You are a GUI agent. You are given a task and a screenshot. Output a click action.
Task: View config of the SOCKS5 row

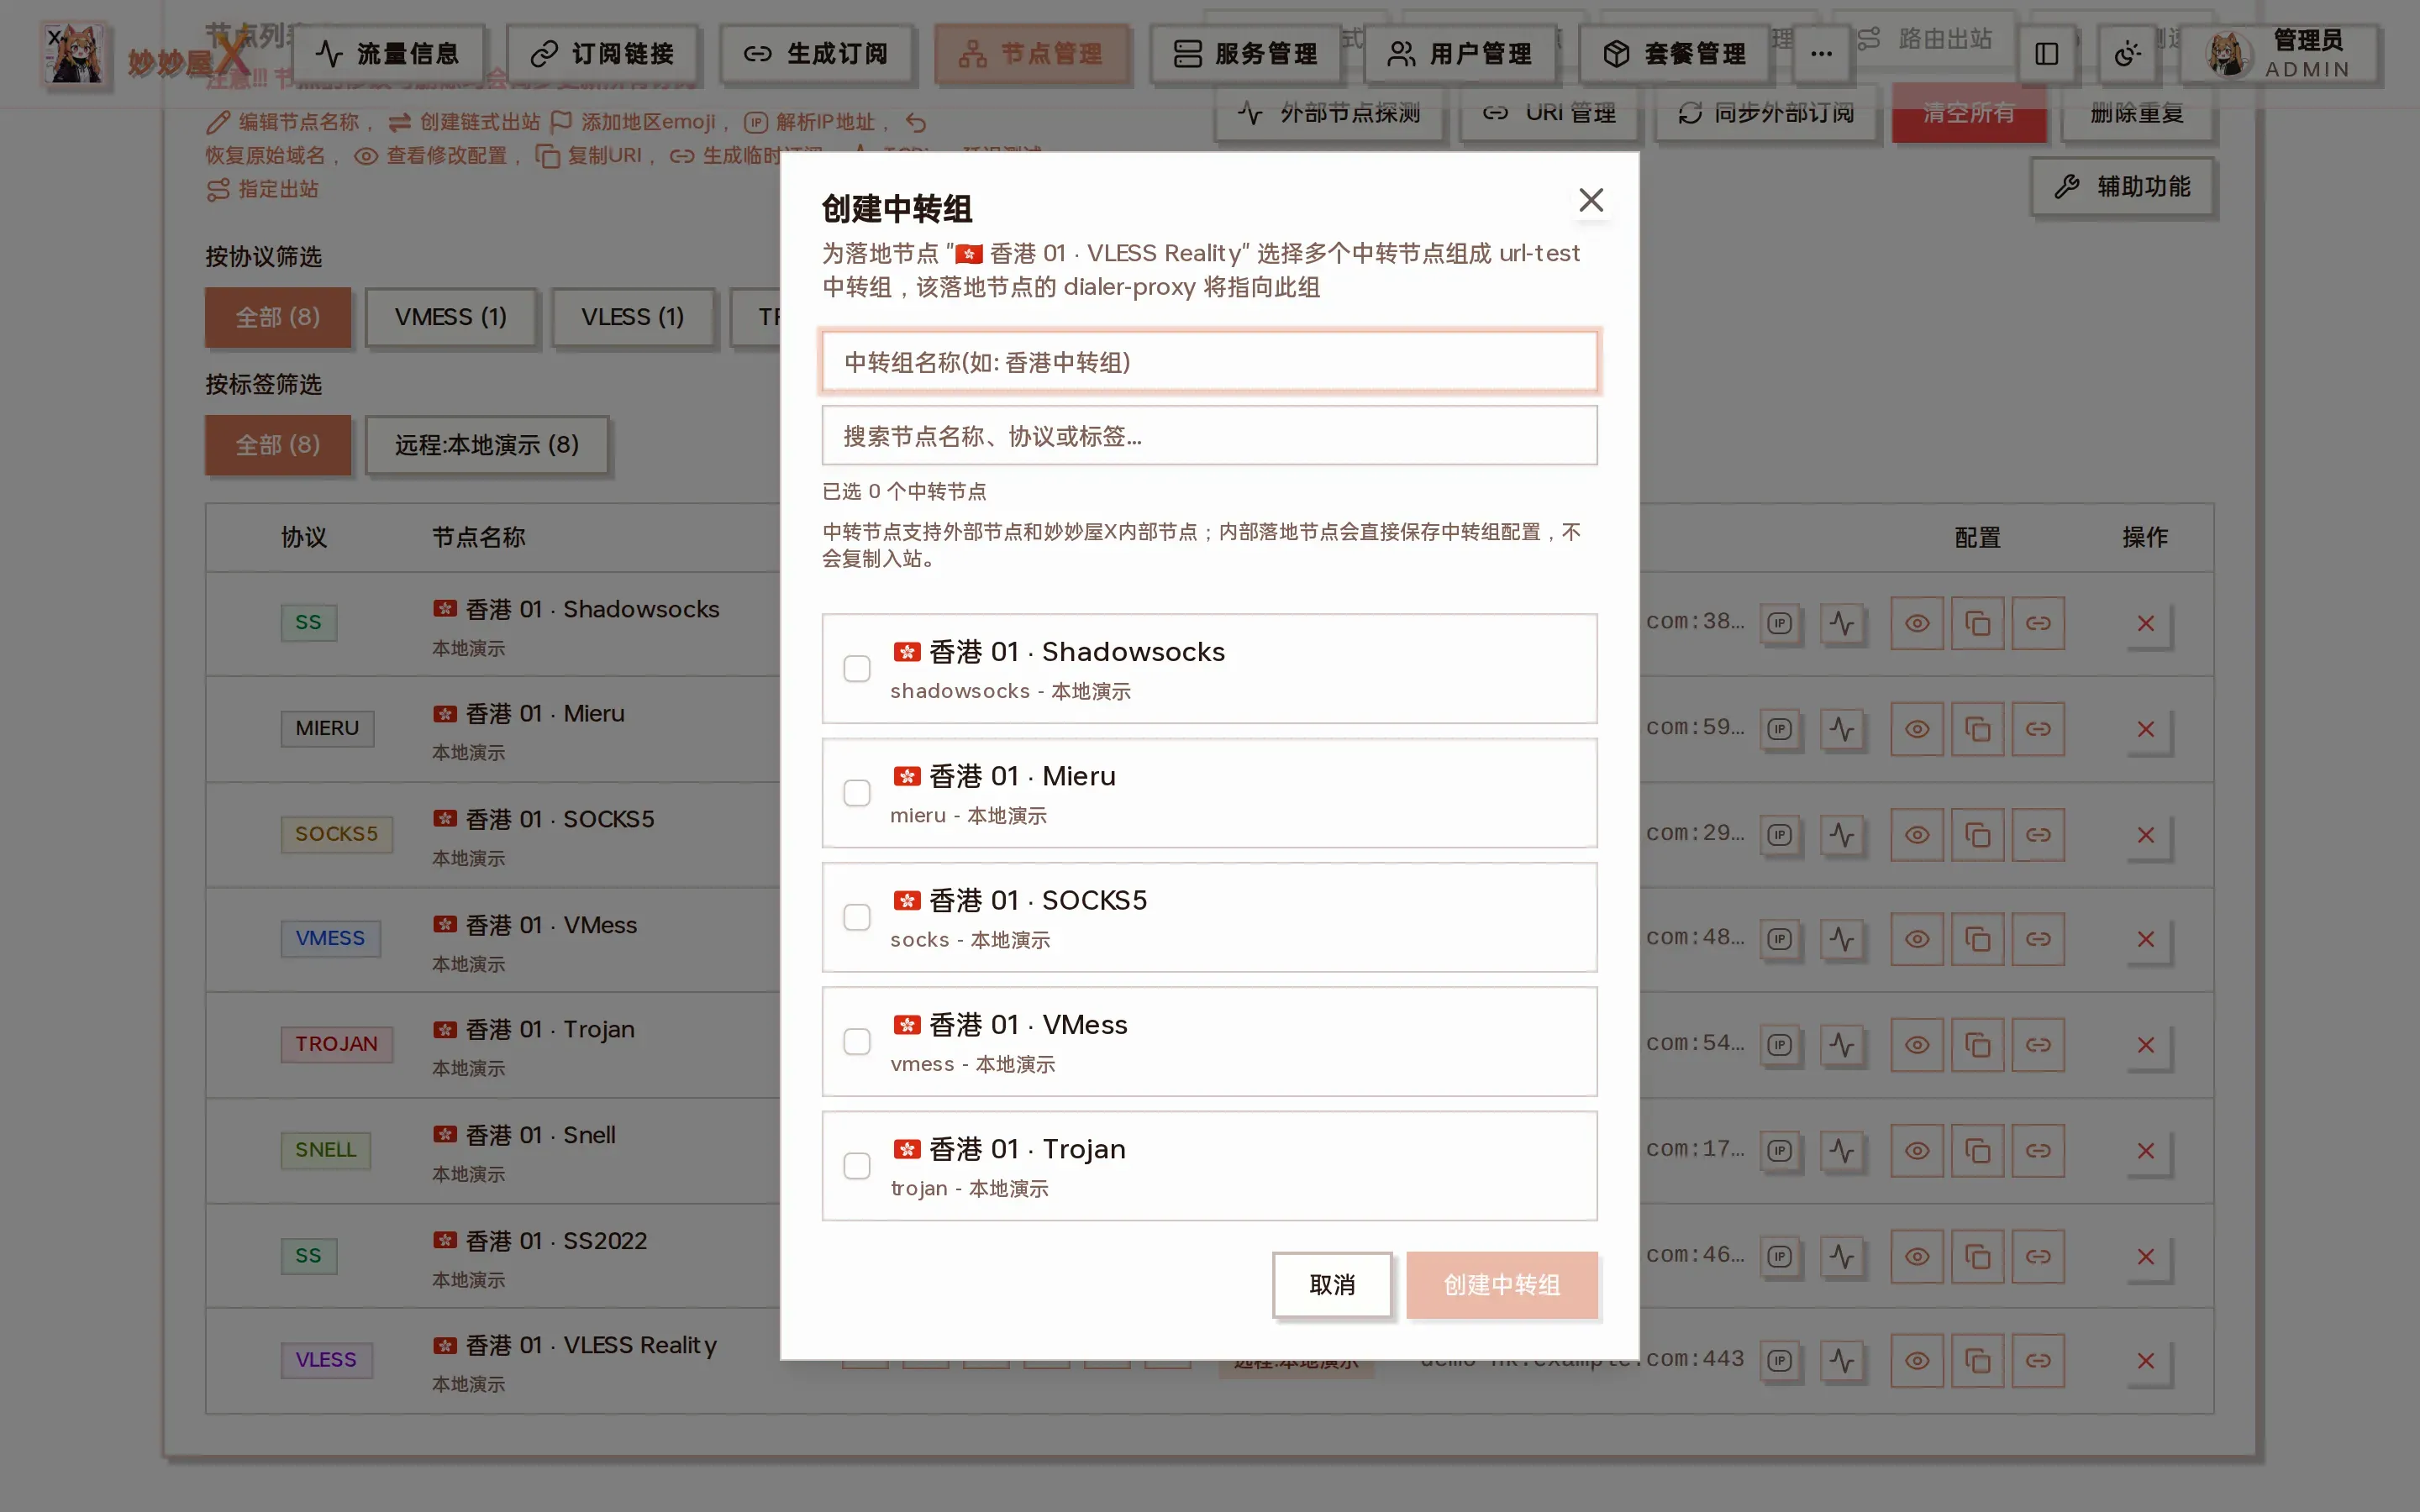pos(1916,835)
